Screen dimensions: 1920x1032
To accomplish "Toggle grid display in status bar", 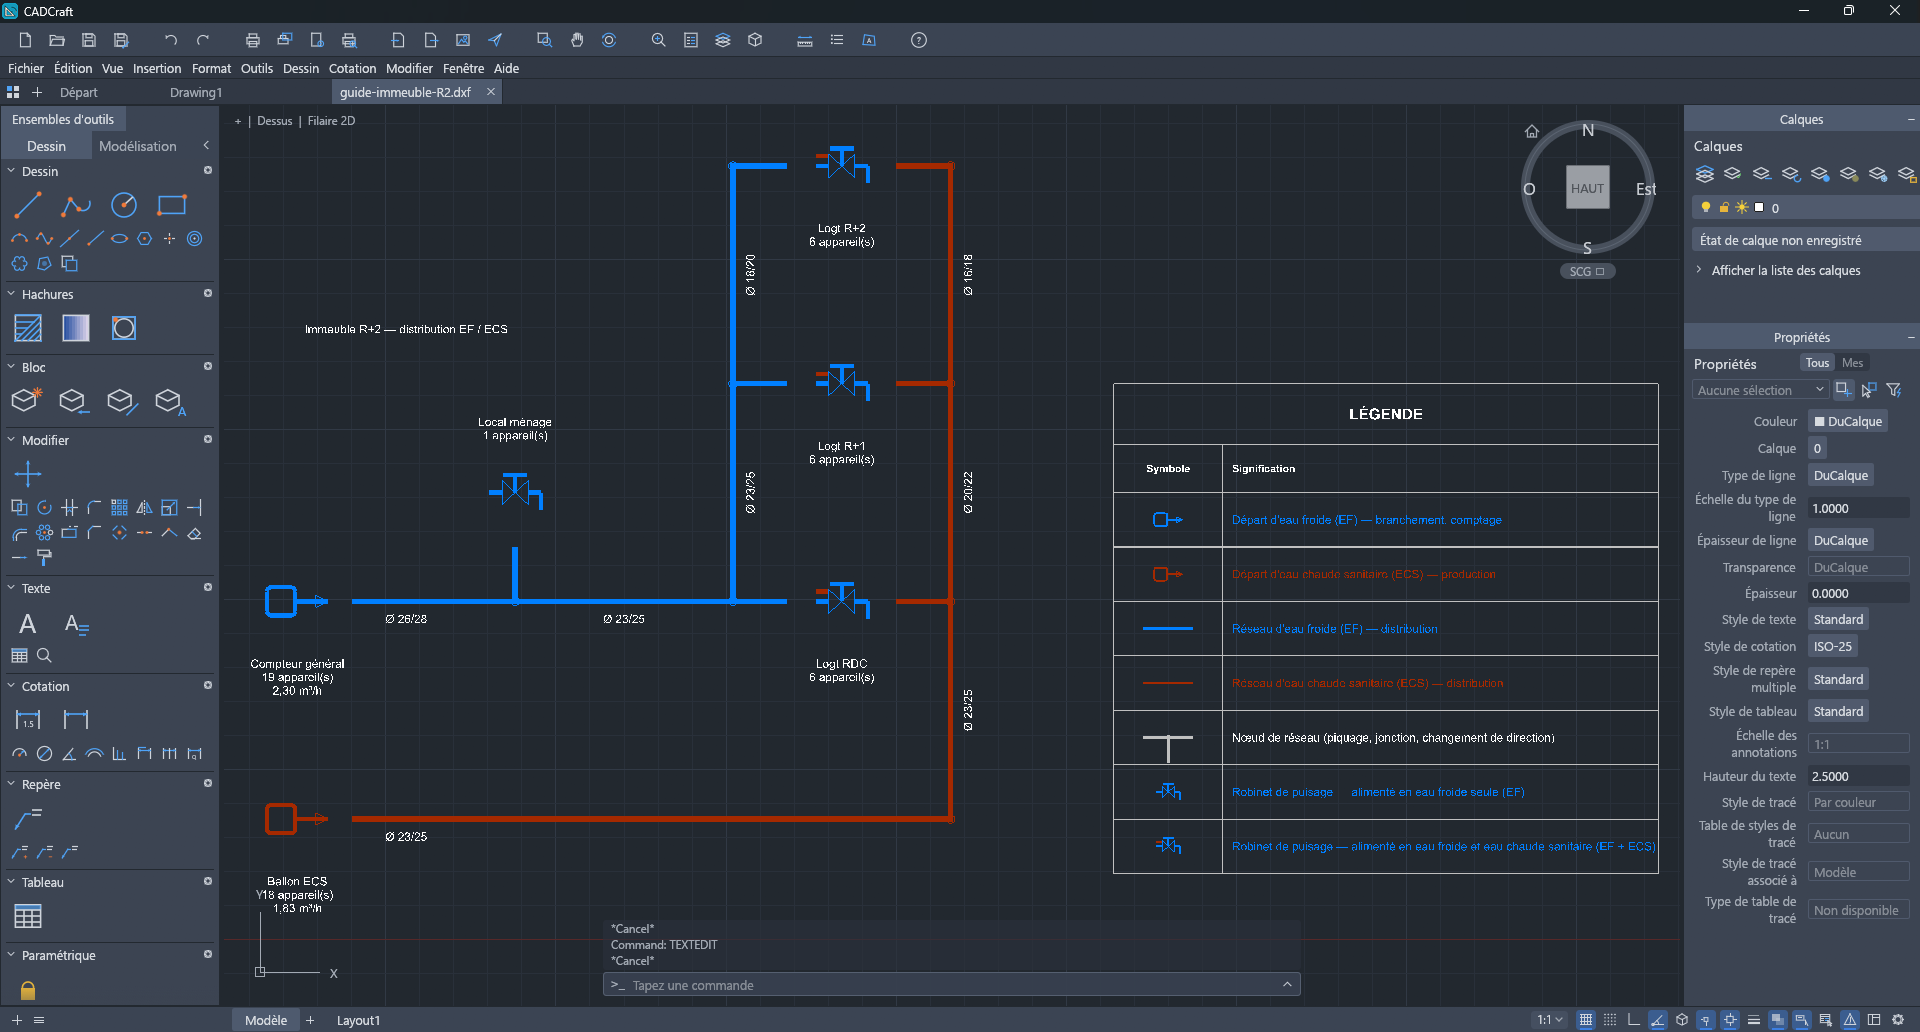I will (x=1586, y=1020).
